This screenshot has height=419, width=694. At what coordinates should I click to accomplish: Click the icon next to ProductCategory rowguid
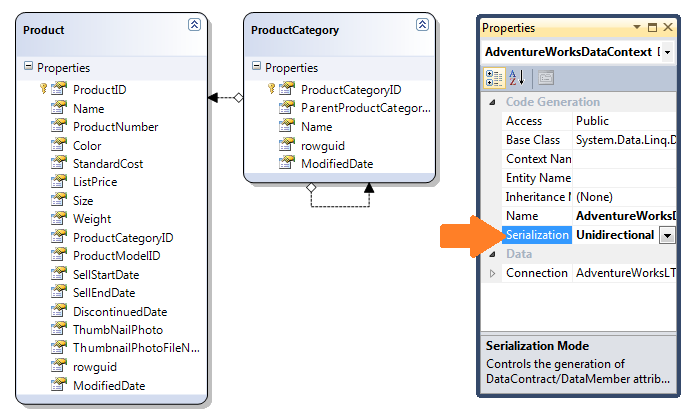click(x=287, y=145)
